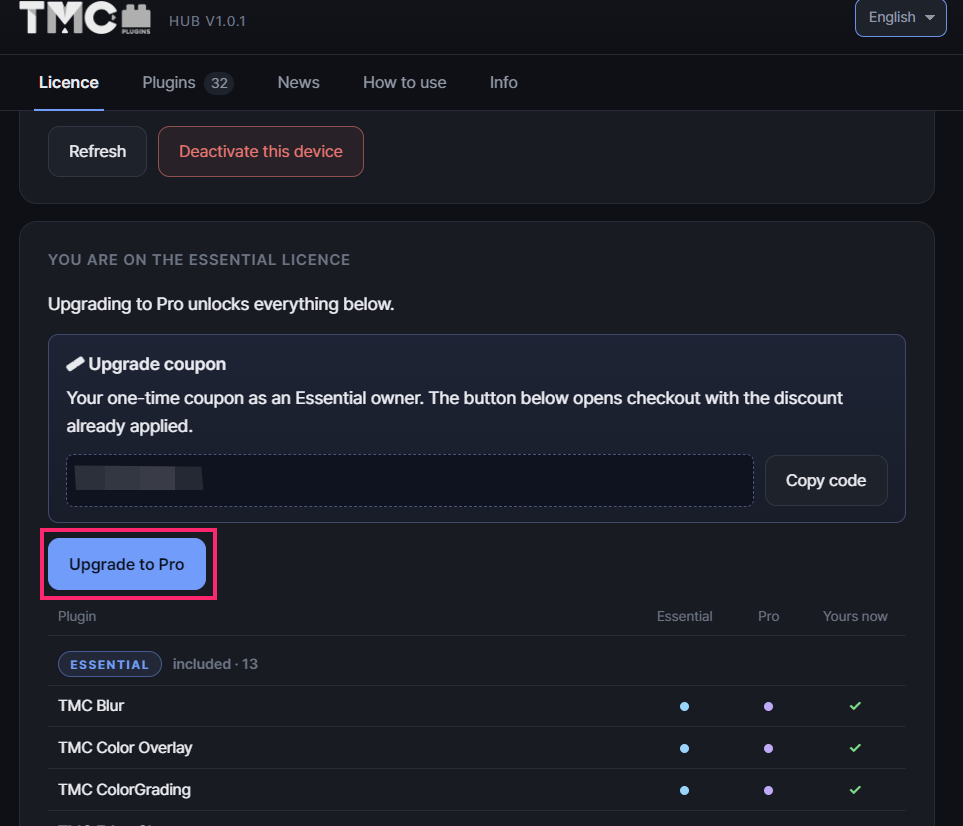Click the HUB V1.0.1 version text
The image size is (963, 826).
click(x=208, y=21)
